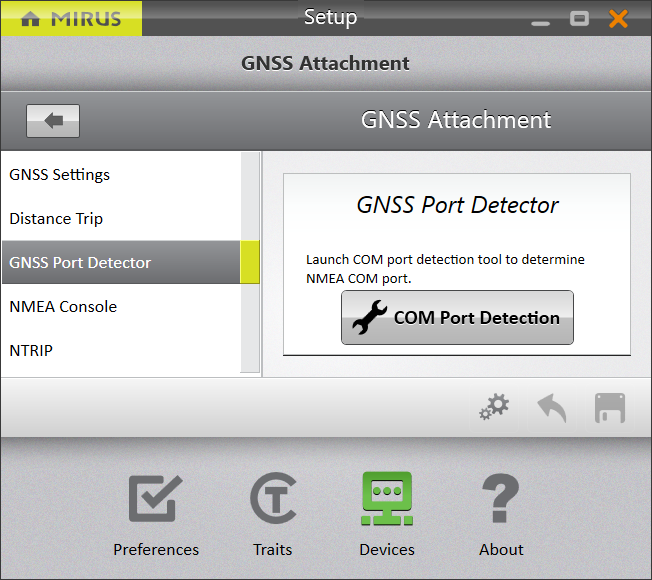652x580 pixels.
Task: Open the NTRIP settings item
Action: (x=121, y=350)
